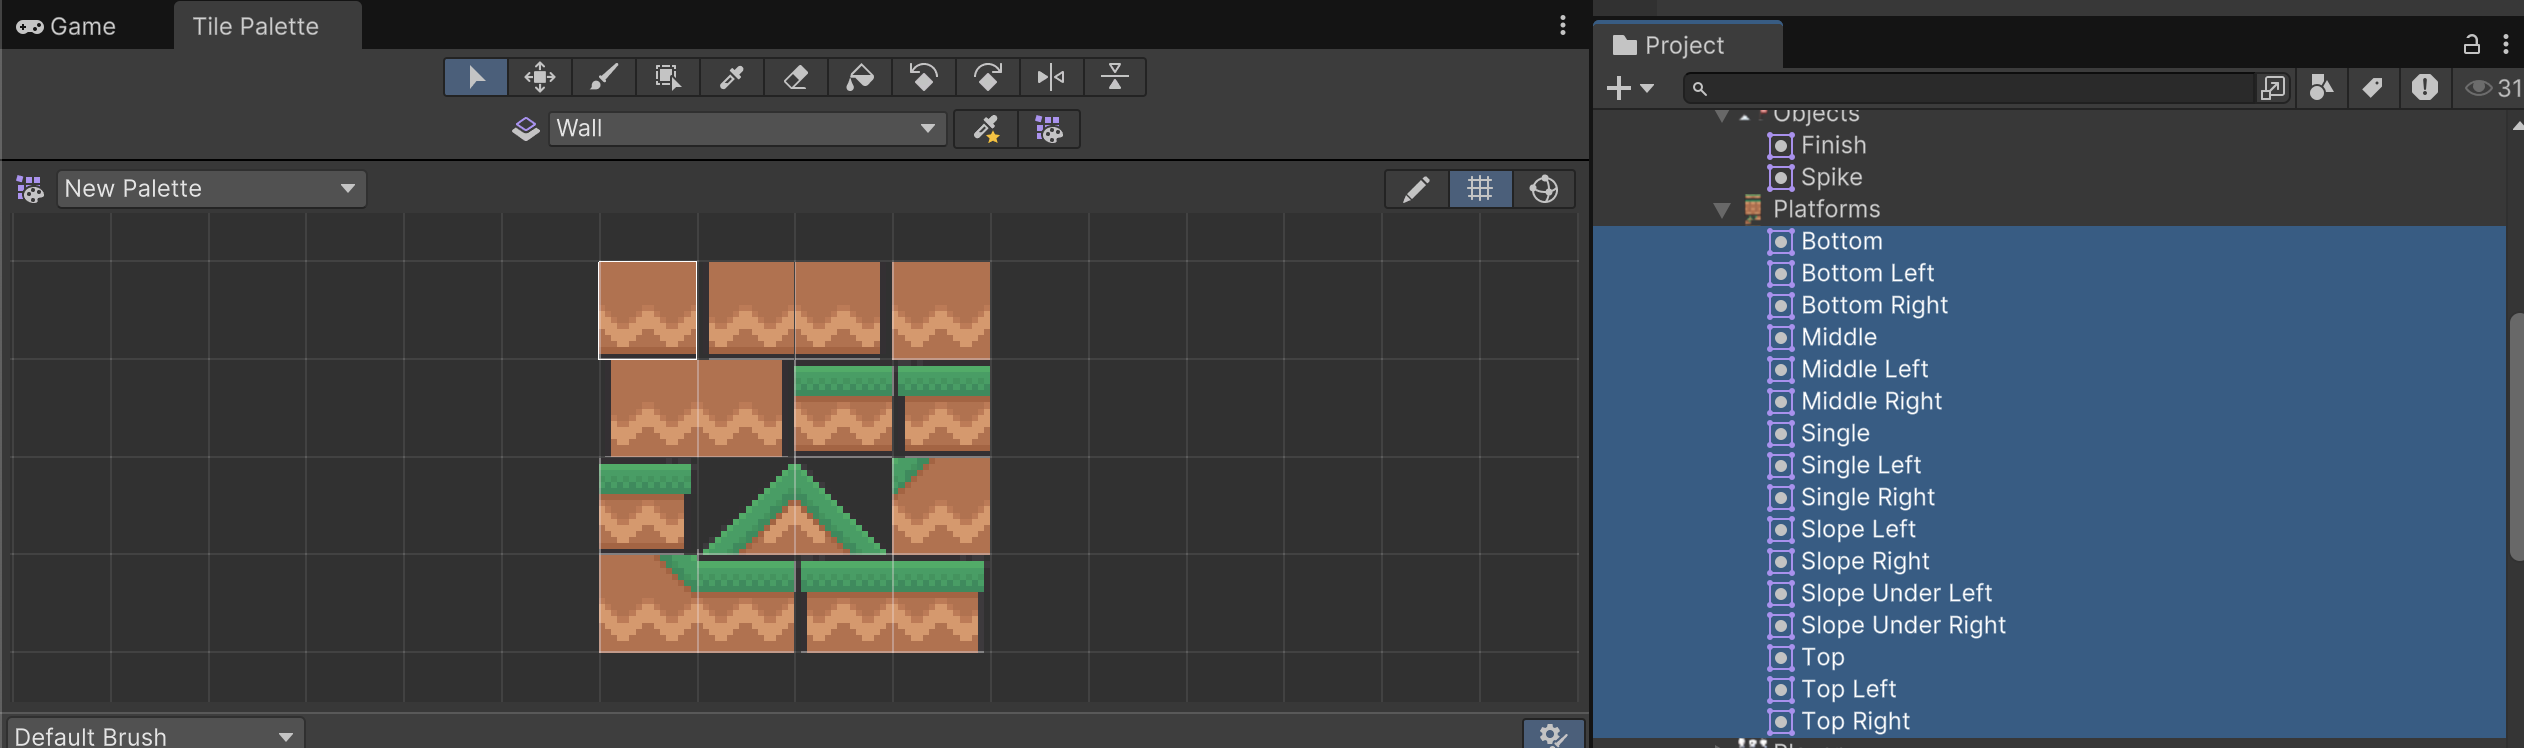
Task: Switch to the Game tab
Action: pyautogui.click(x=66, y=26)
